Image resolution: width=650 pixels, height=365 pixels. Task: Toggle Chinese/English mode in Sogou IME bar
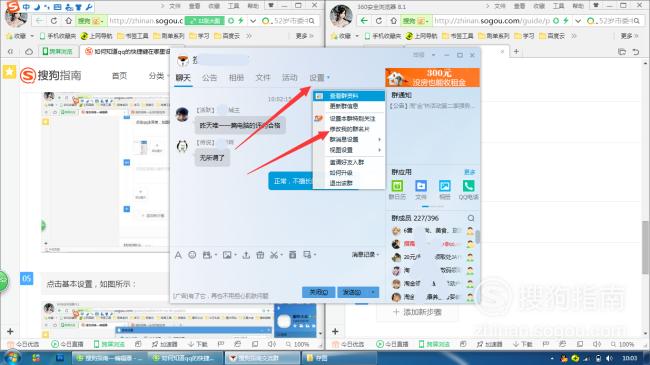tap(26, 7)
